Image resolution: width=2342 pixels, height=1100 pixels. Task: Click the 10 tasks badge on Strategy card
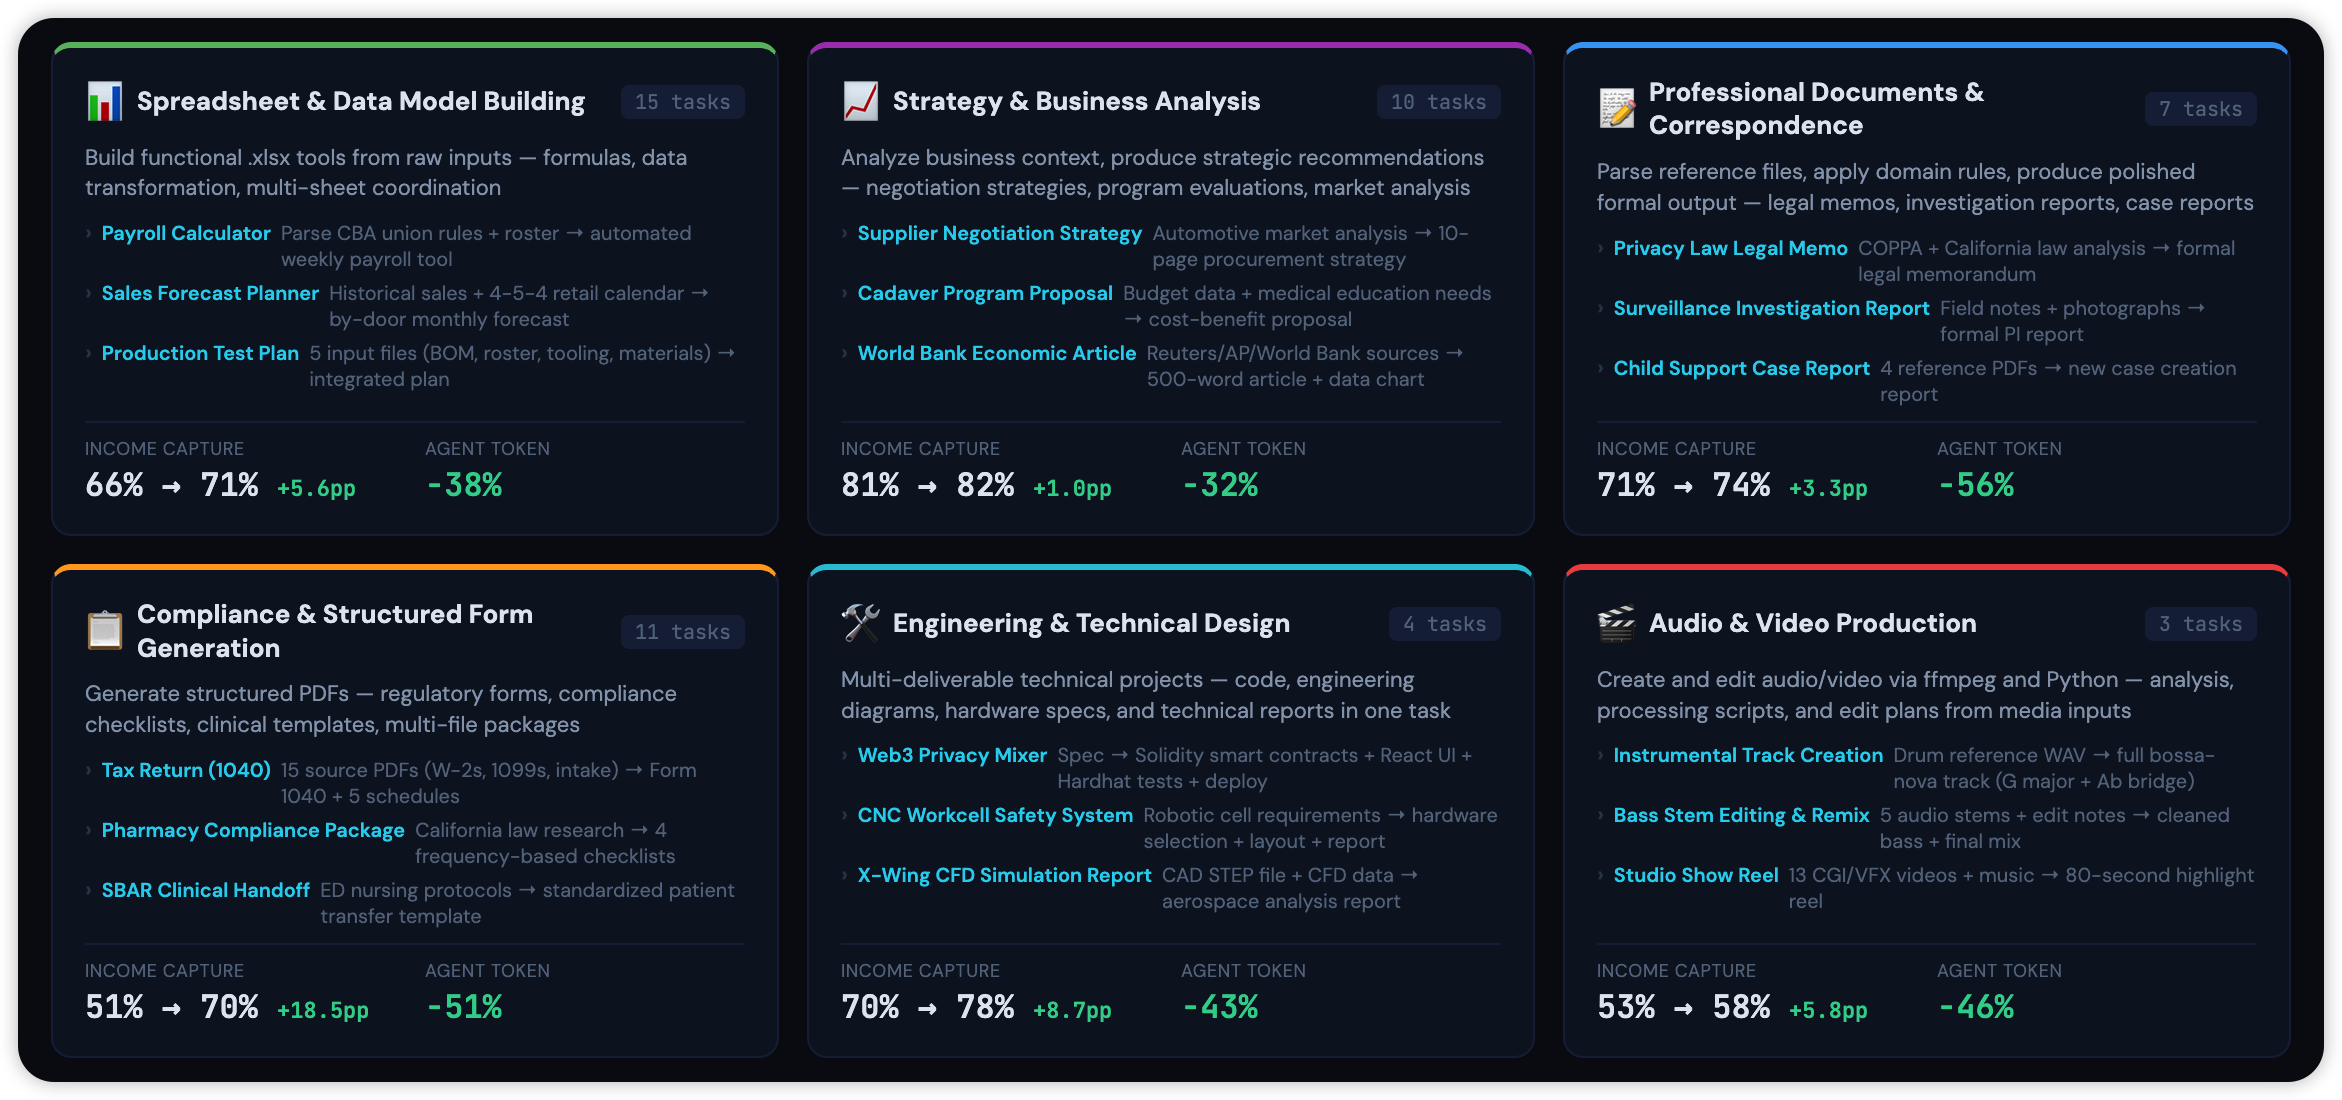pyautogui.click(x=1438, y=102)
